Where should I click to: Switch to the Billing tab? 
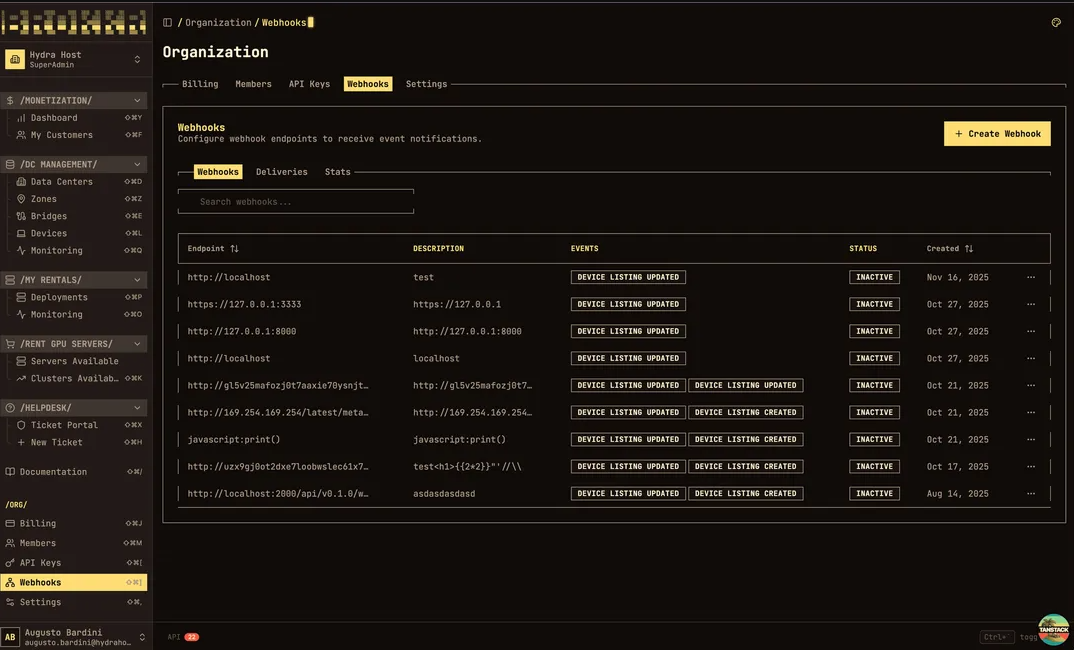200,84
